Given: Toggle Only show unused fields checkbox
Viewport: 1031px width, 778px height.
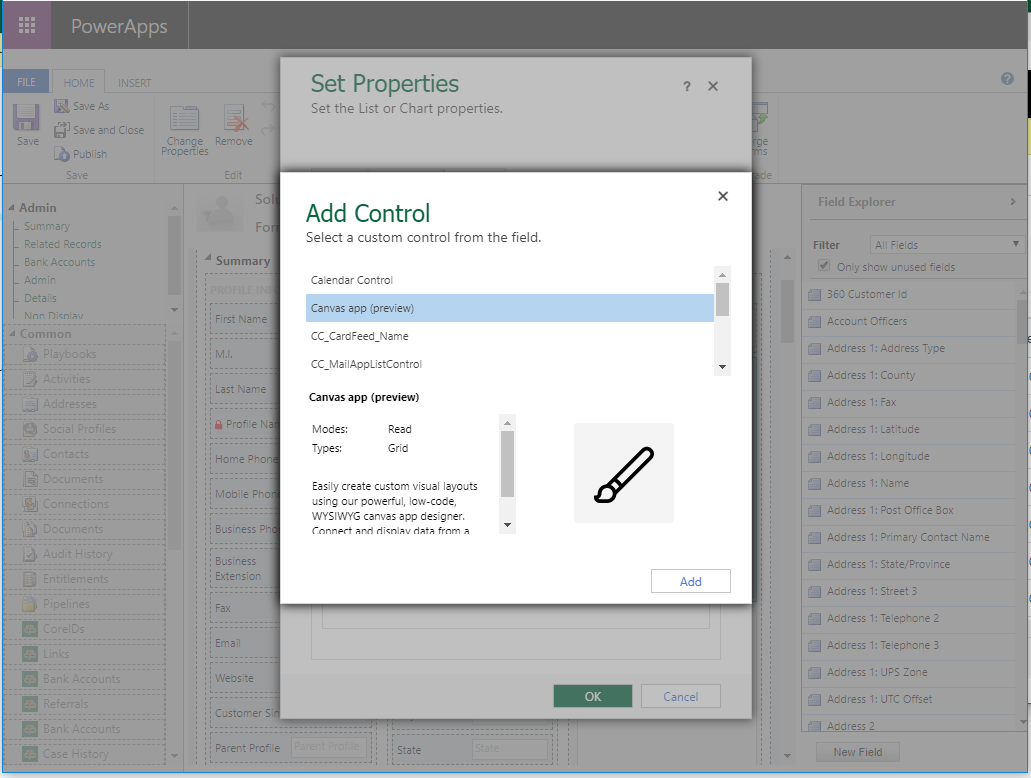Looking at the screenshot, I should [x=824, y=267].
